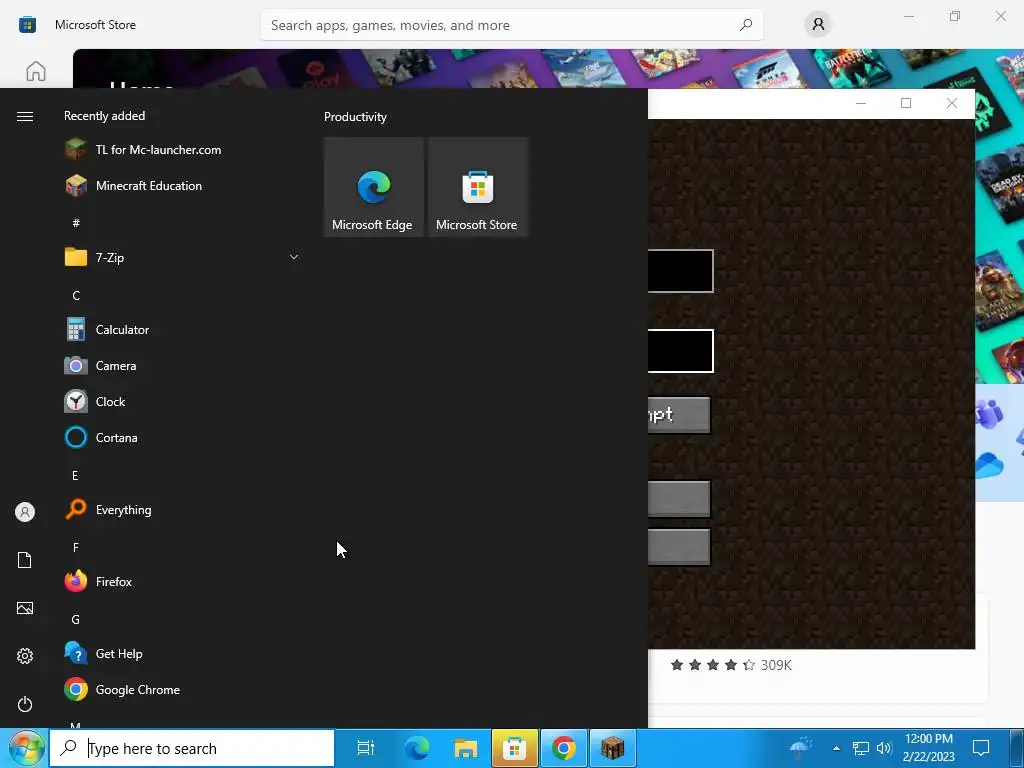Open the weather tray icon
The image size is (1024, 768).
coord(801,748)
